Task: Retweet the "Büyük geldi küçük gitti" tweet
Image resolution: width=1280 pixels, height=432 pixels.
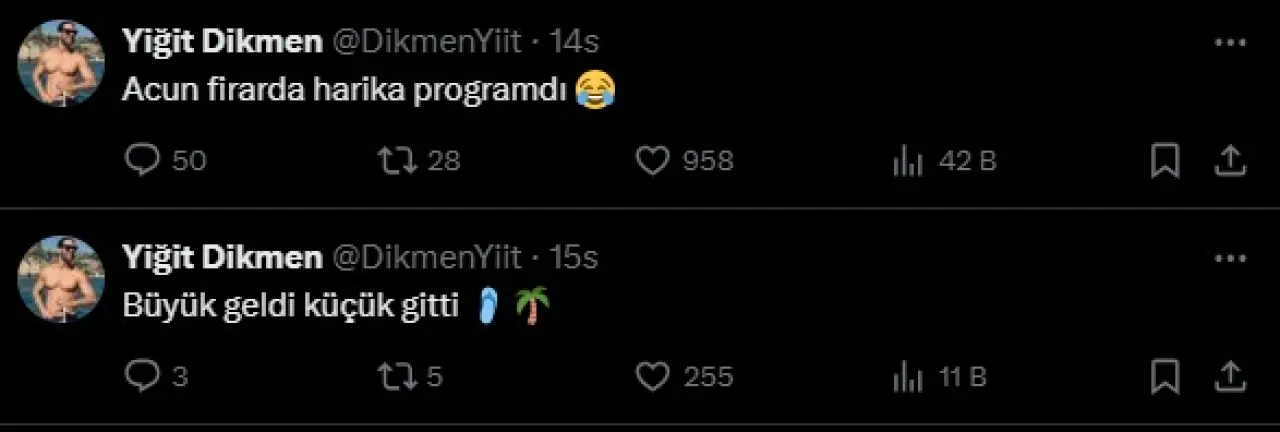Action: coord(397,376)
